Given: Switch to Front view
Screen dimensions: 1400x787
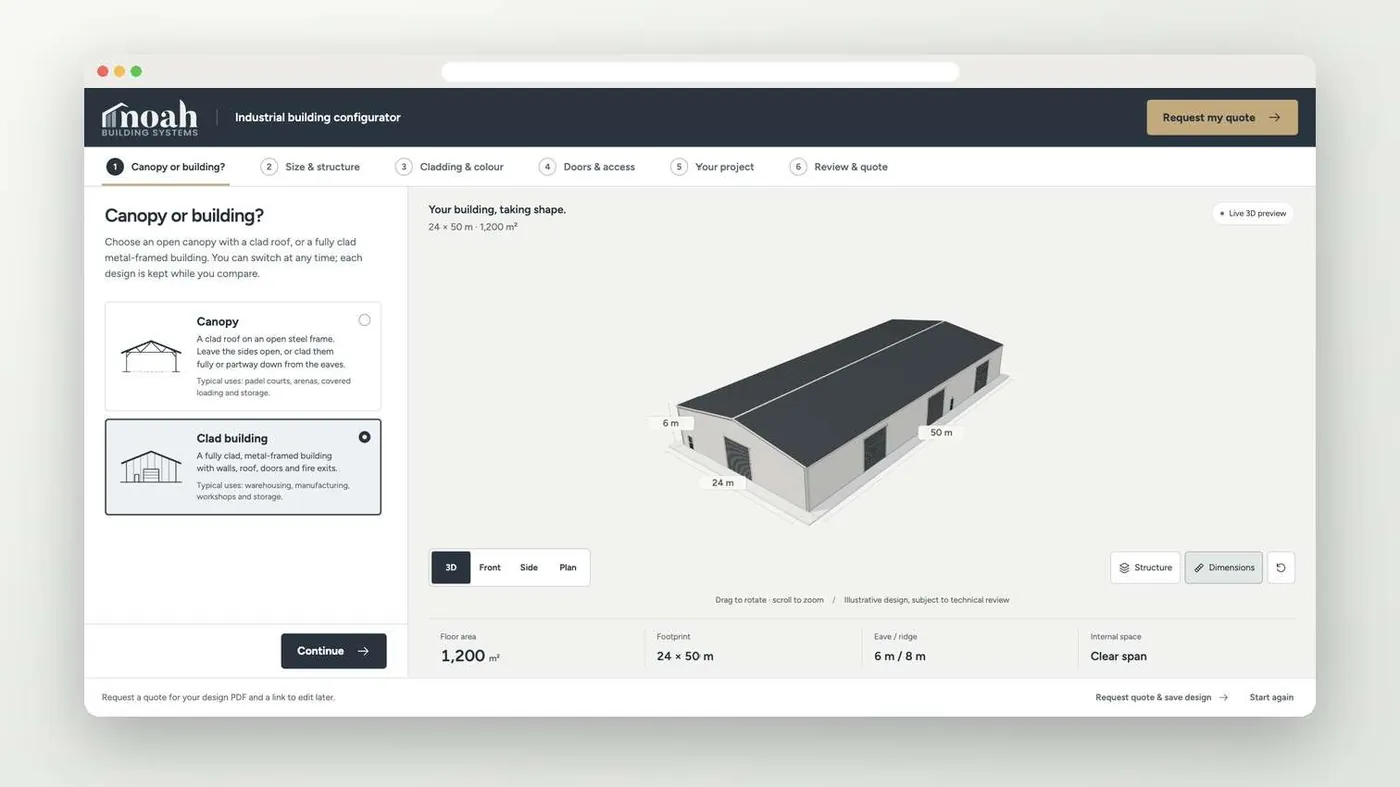Looking at the screenshot, I should [490, 568].
